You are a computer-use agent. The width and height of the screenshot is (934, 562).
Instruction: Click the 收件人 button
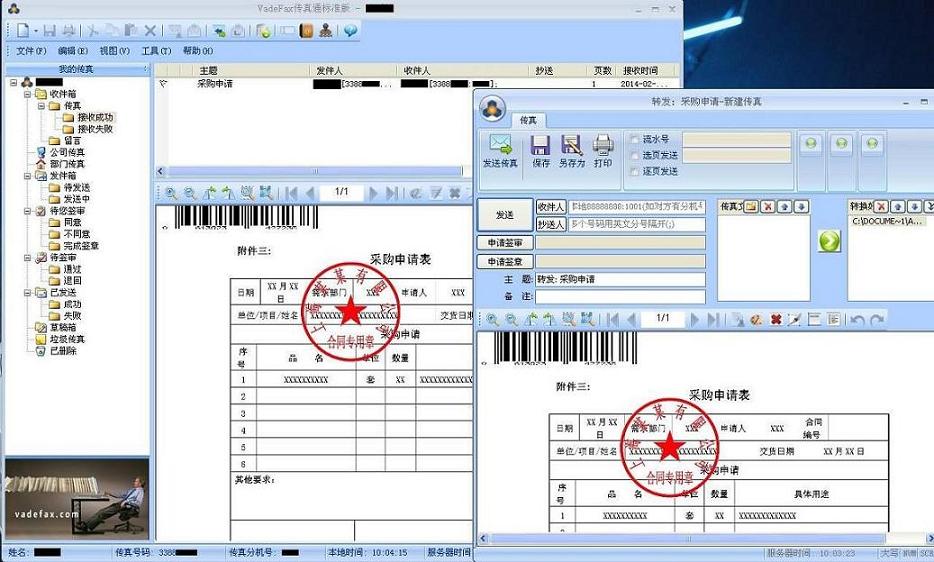[x=550, y=207]
